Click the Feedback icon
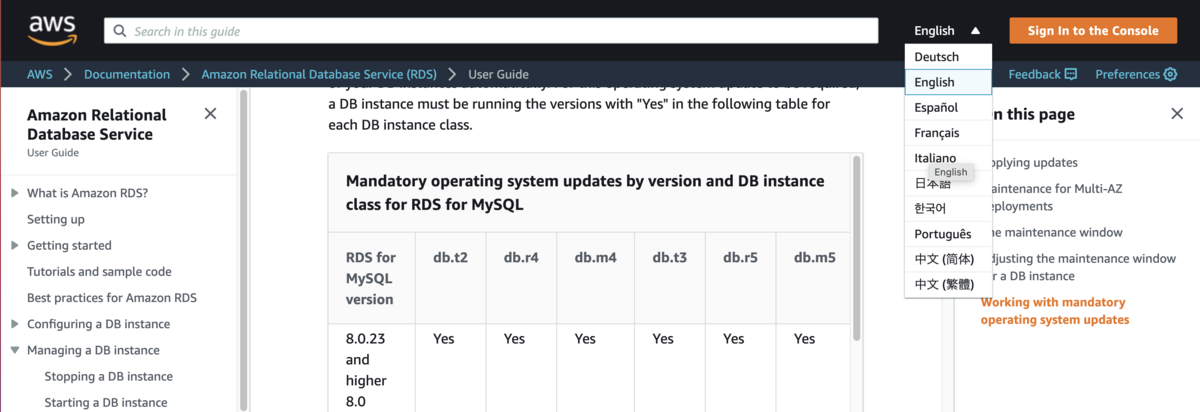The width and height of the screenshot is (1200, 412). [1071, 74]
